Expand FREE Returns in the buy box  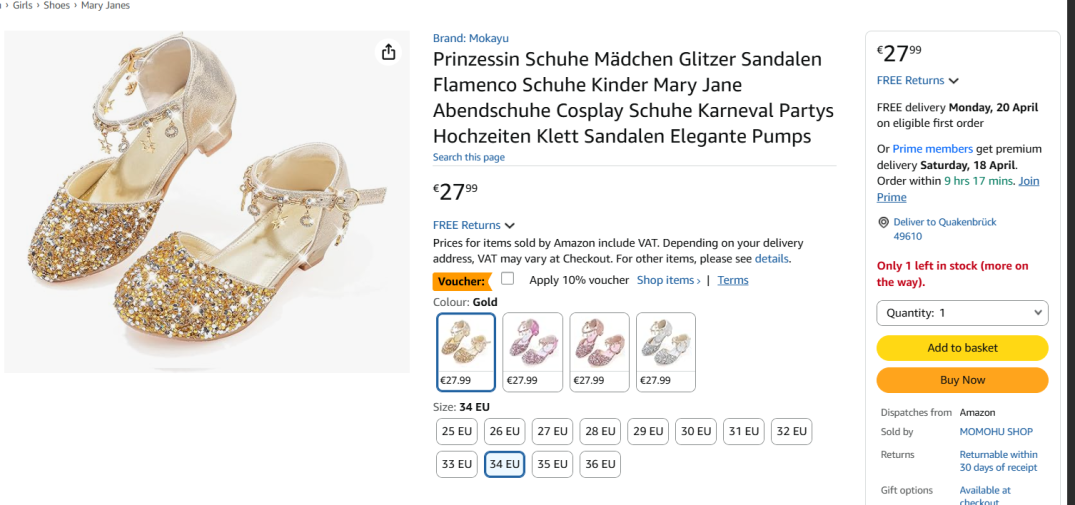[918, 80]
